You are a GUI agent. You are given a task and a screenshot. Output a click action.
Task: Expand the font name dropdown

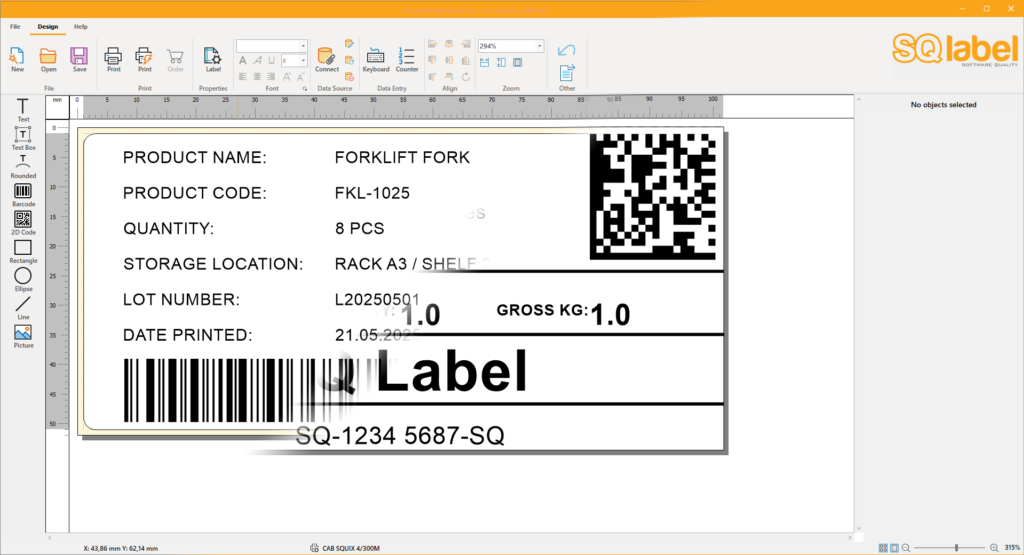point(303,46)
